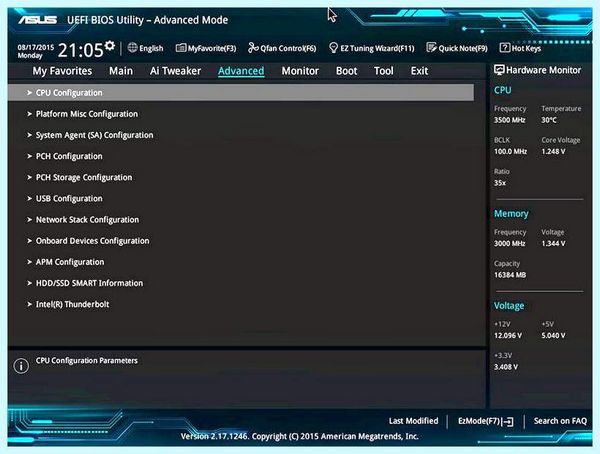The image size is (600, 454).
Task: Click the MyFavorite folder icon
Action: coord(181,48)
